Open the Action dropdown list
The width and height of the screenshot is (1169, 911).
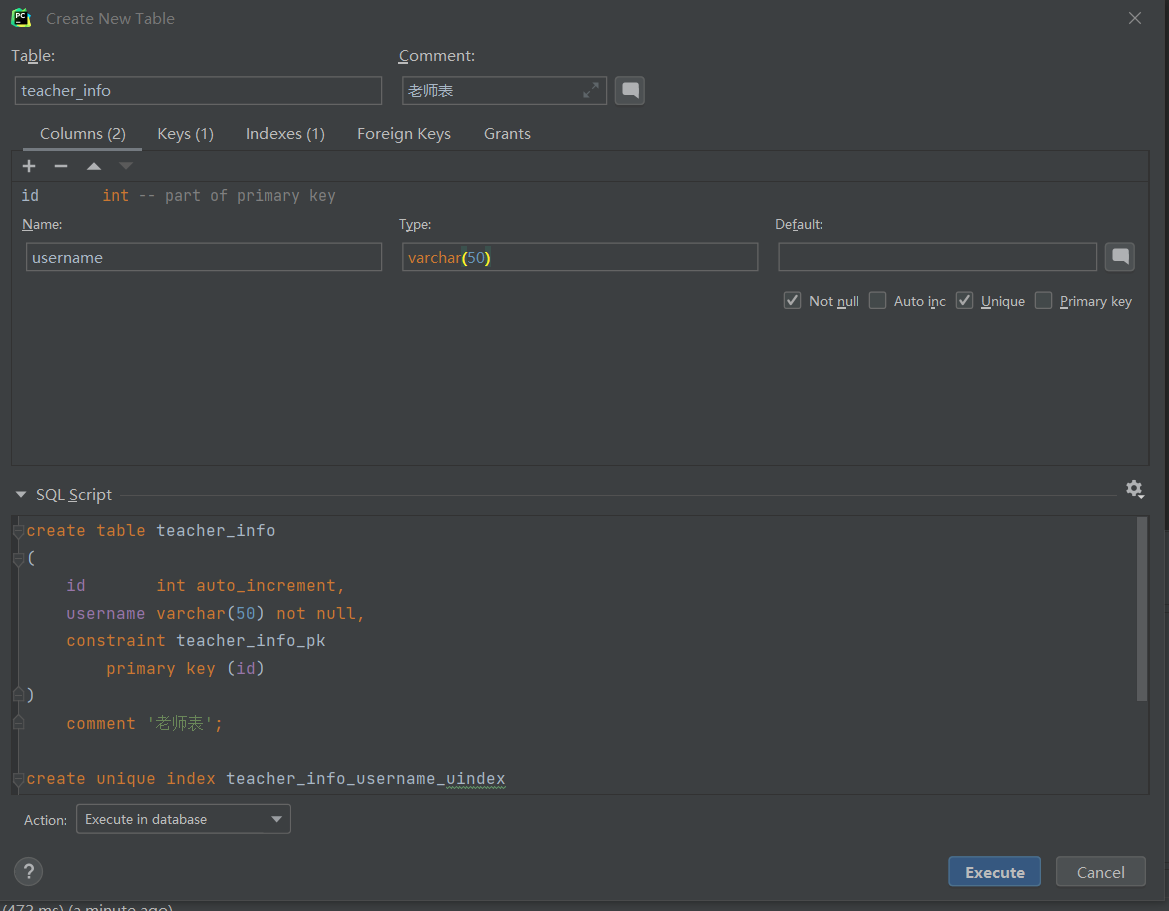click(x=183, y=819)
